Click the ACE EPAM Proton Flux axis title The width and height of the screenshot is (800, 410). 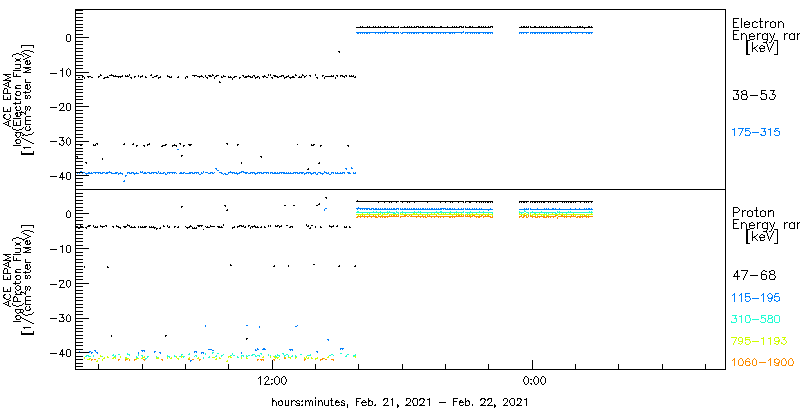20,279
